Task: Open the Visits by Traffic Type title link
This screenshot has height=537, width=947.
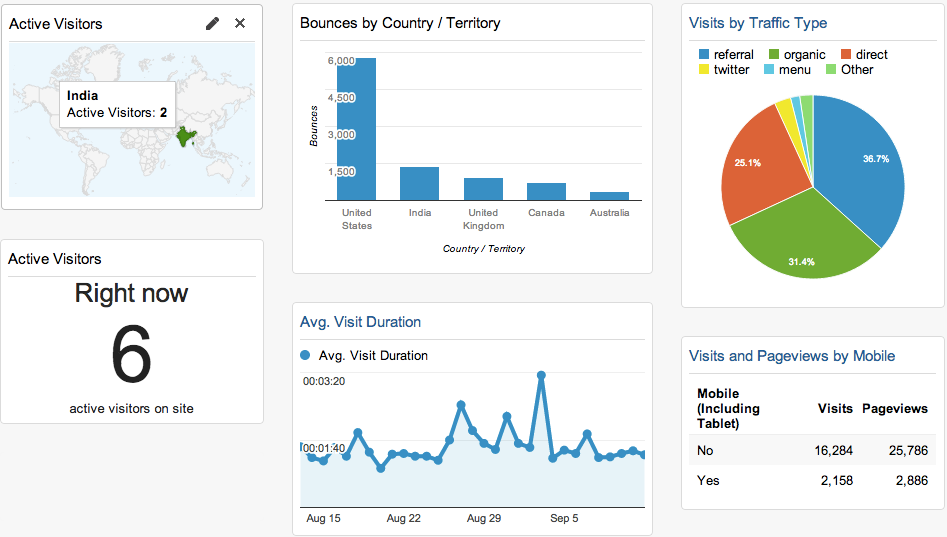Action: [758, 23]
